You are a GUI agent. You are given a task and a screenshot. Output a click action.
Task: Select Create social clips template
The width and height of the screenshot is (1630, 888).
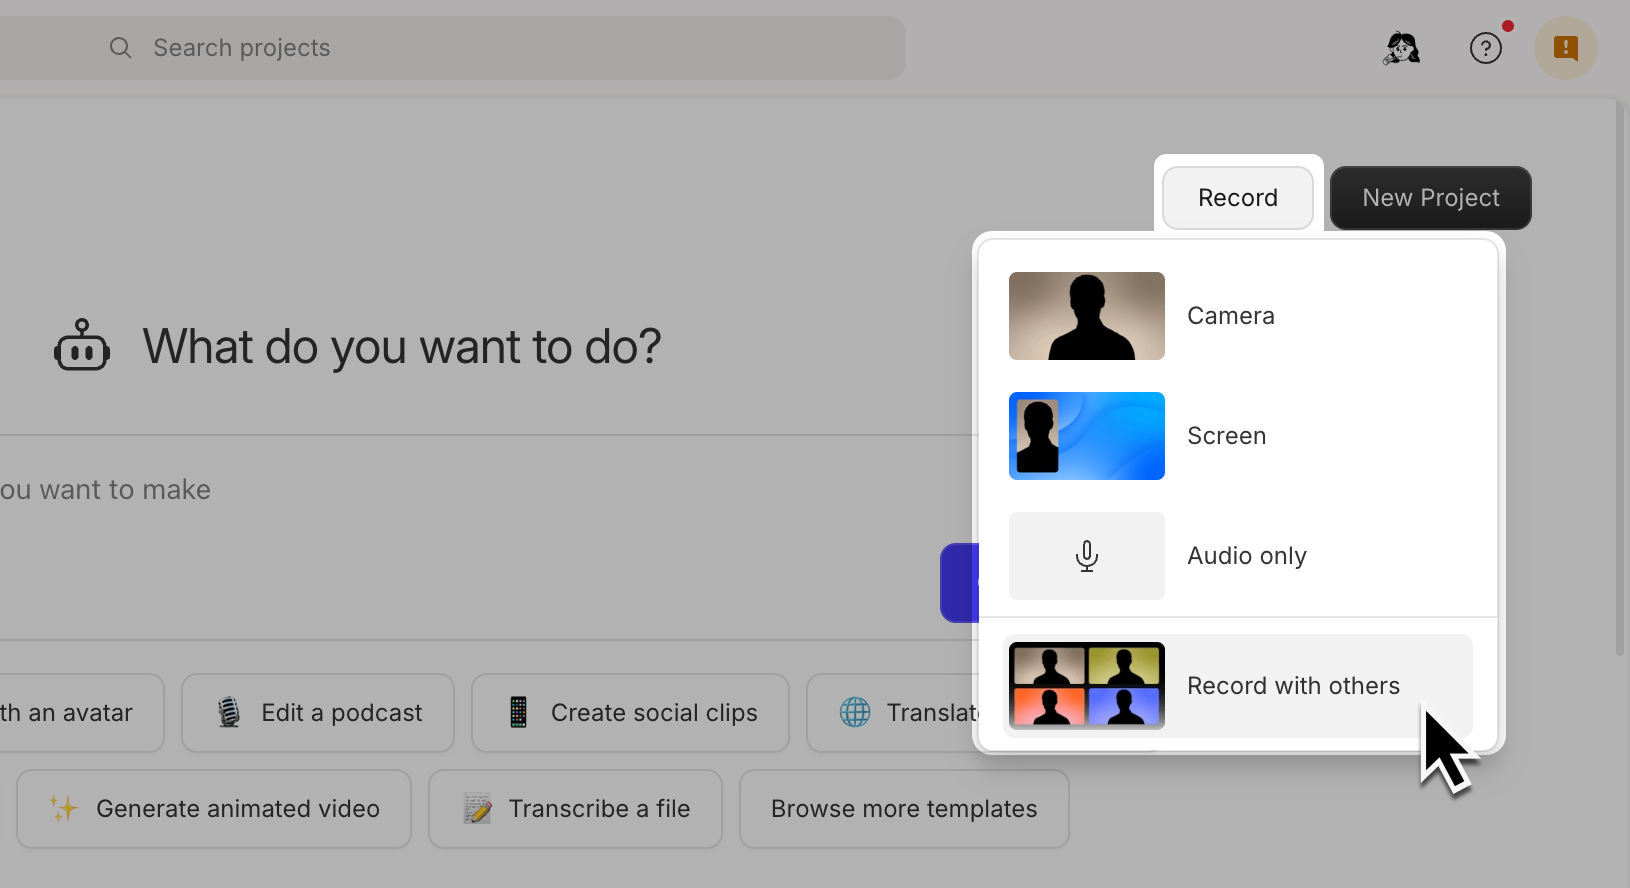630,713
